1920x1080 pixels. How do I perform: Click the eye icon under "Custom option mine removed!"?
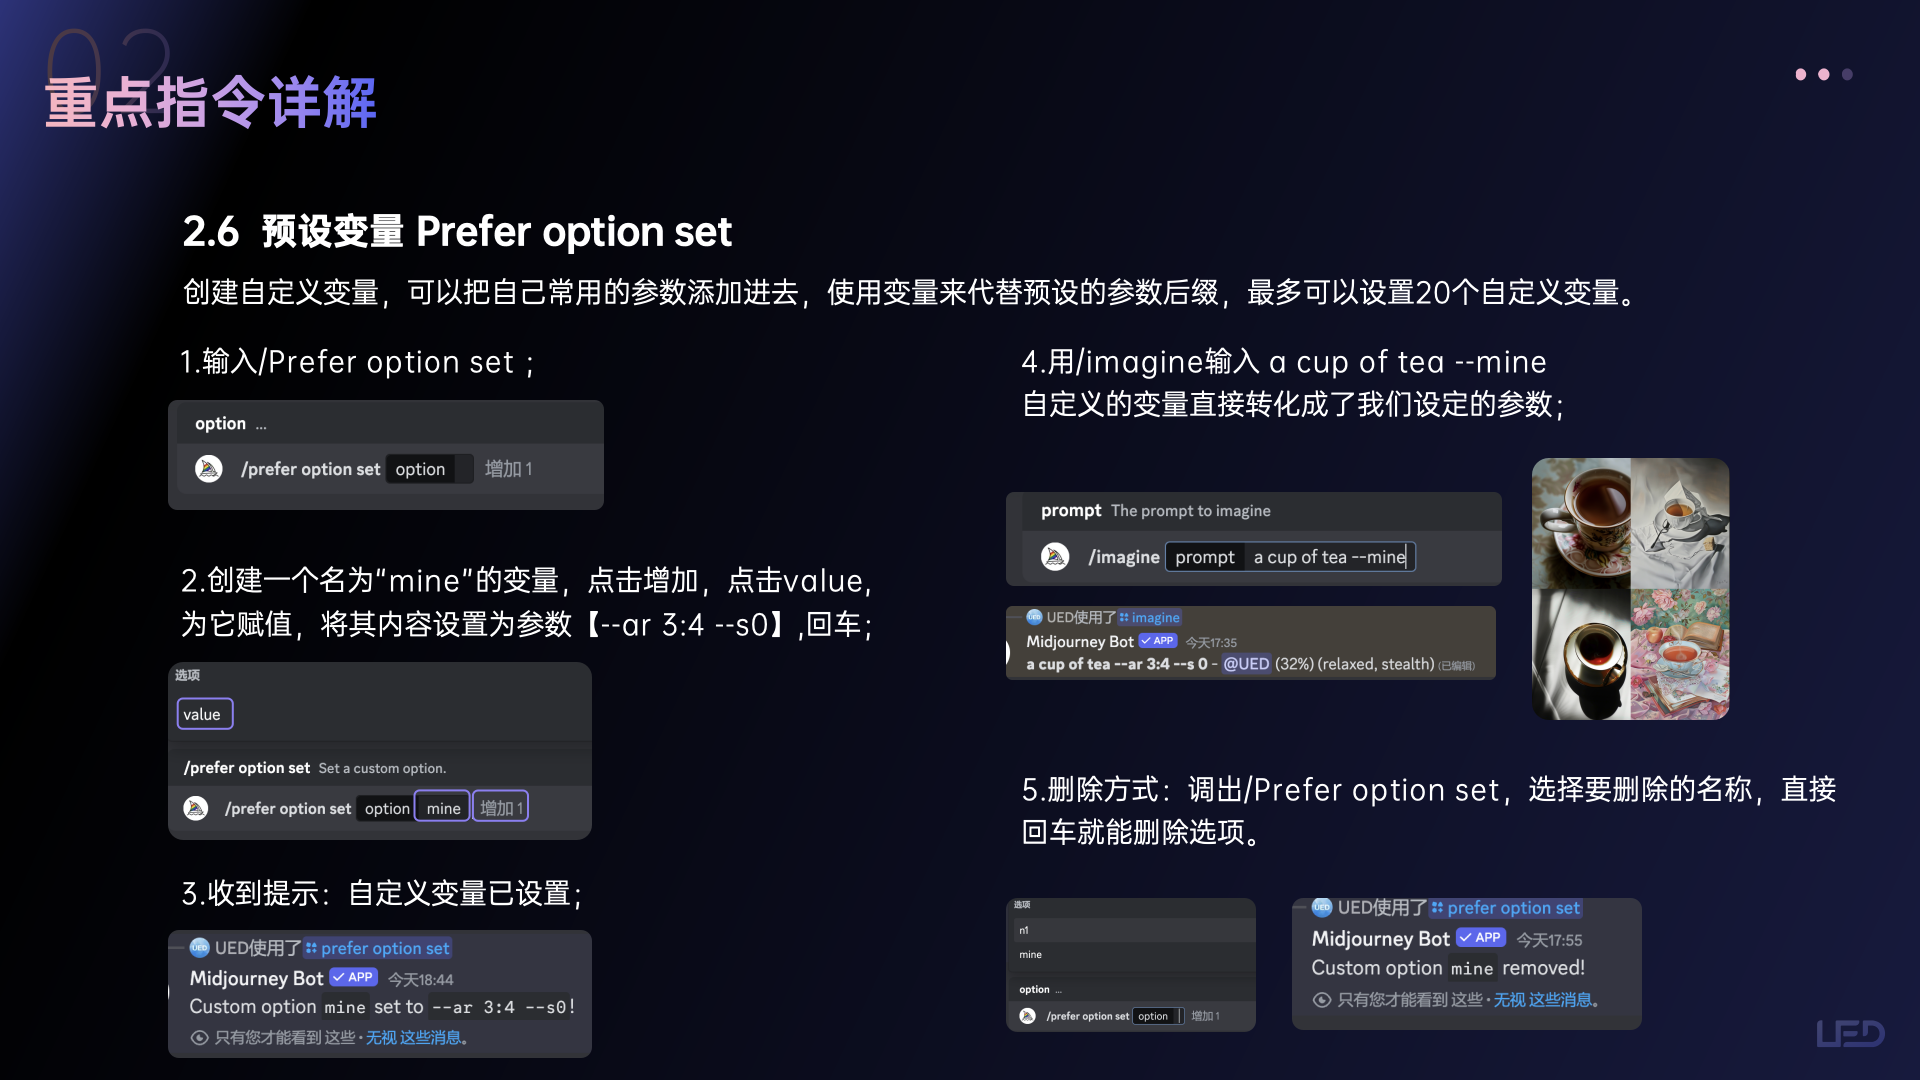[x=1321, y=1000]
